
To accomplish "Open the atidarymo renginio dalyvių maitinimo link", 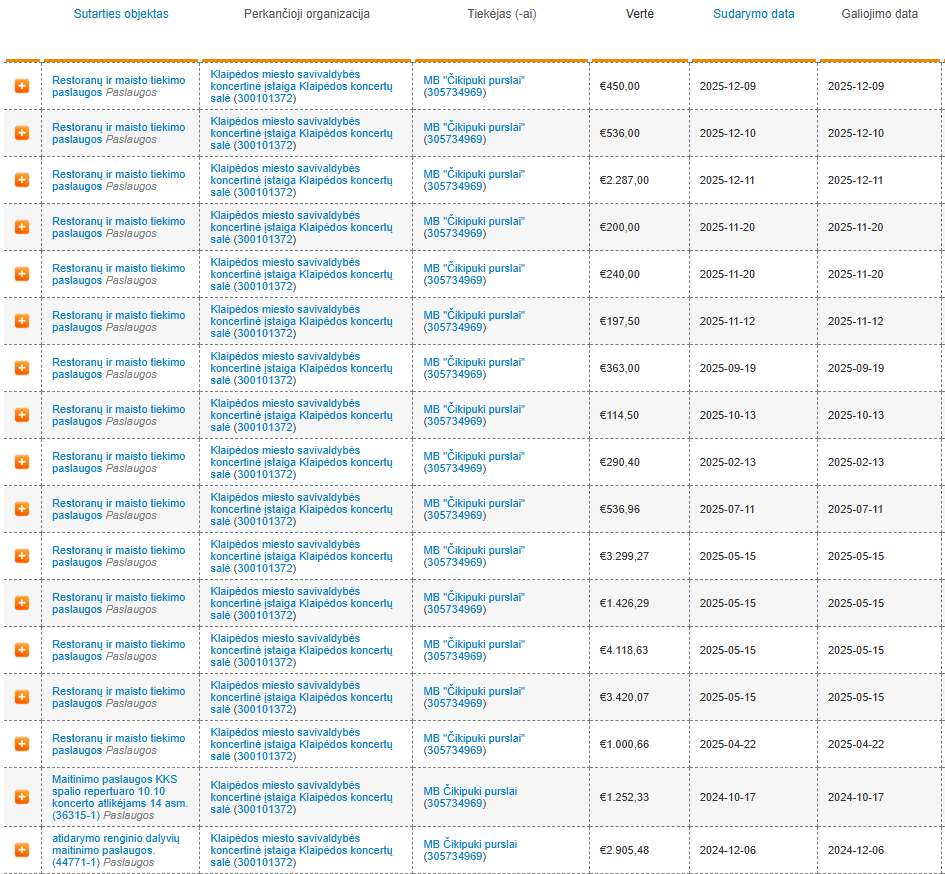I will pos(115,843).
